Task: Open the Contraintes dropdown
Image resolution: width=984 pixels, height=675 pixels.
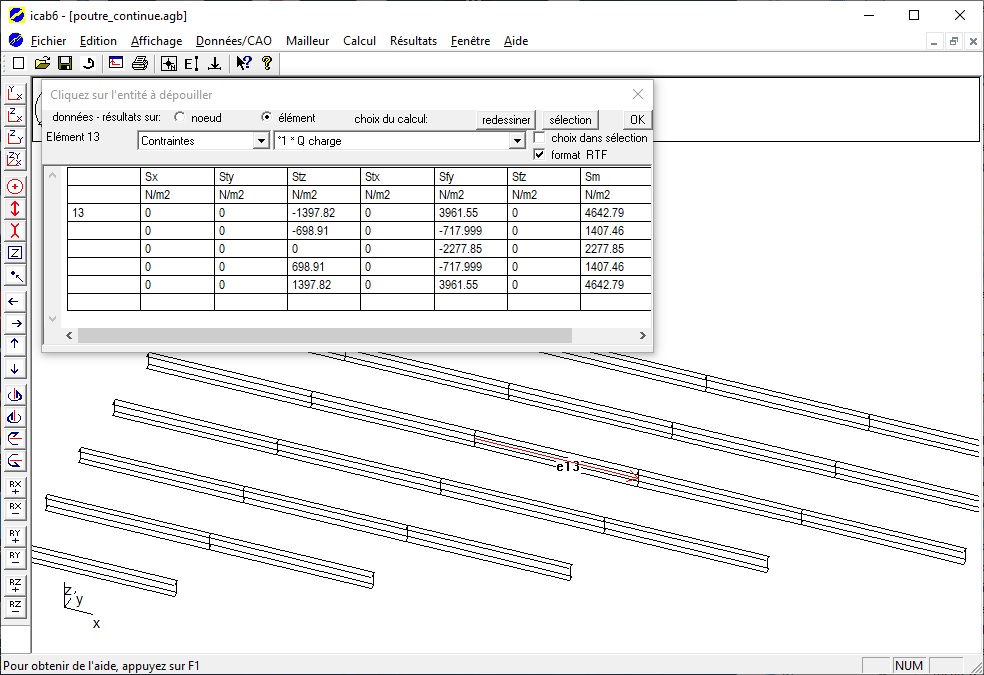Action: [x=262, y=141]
